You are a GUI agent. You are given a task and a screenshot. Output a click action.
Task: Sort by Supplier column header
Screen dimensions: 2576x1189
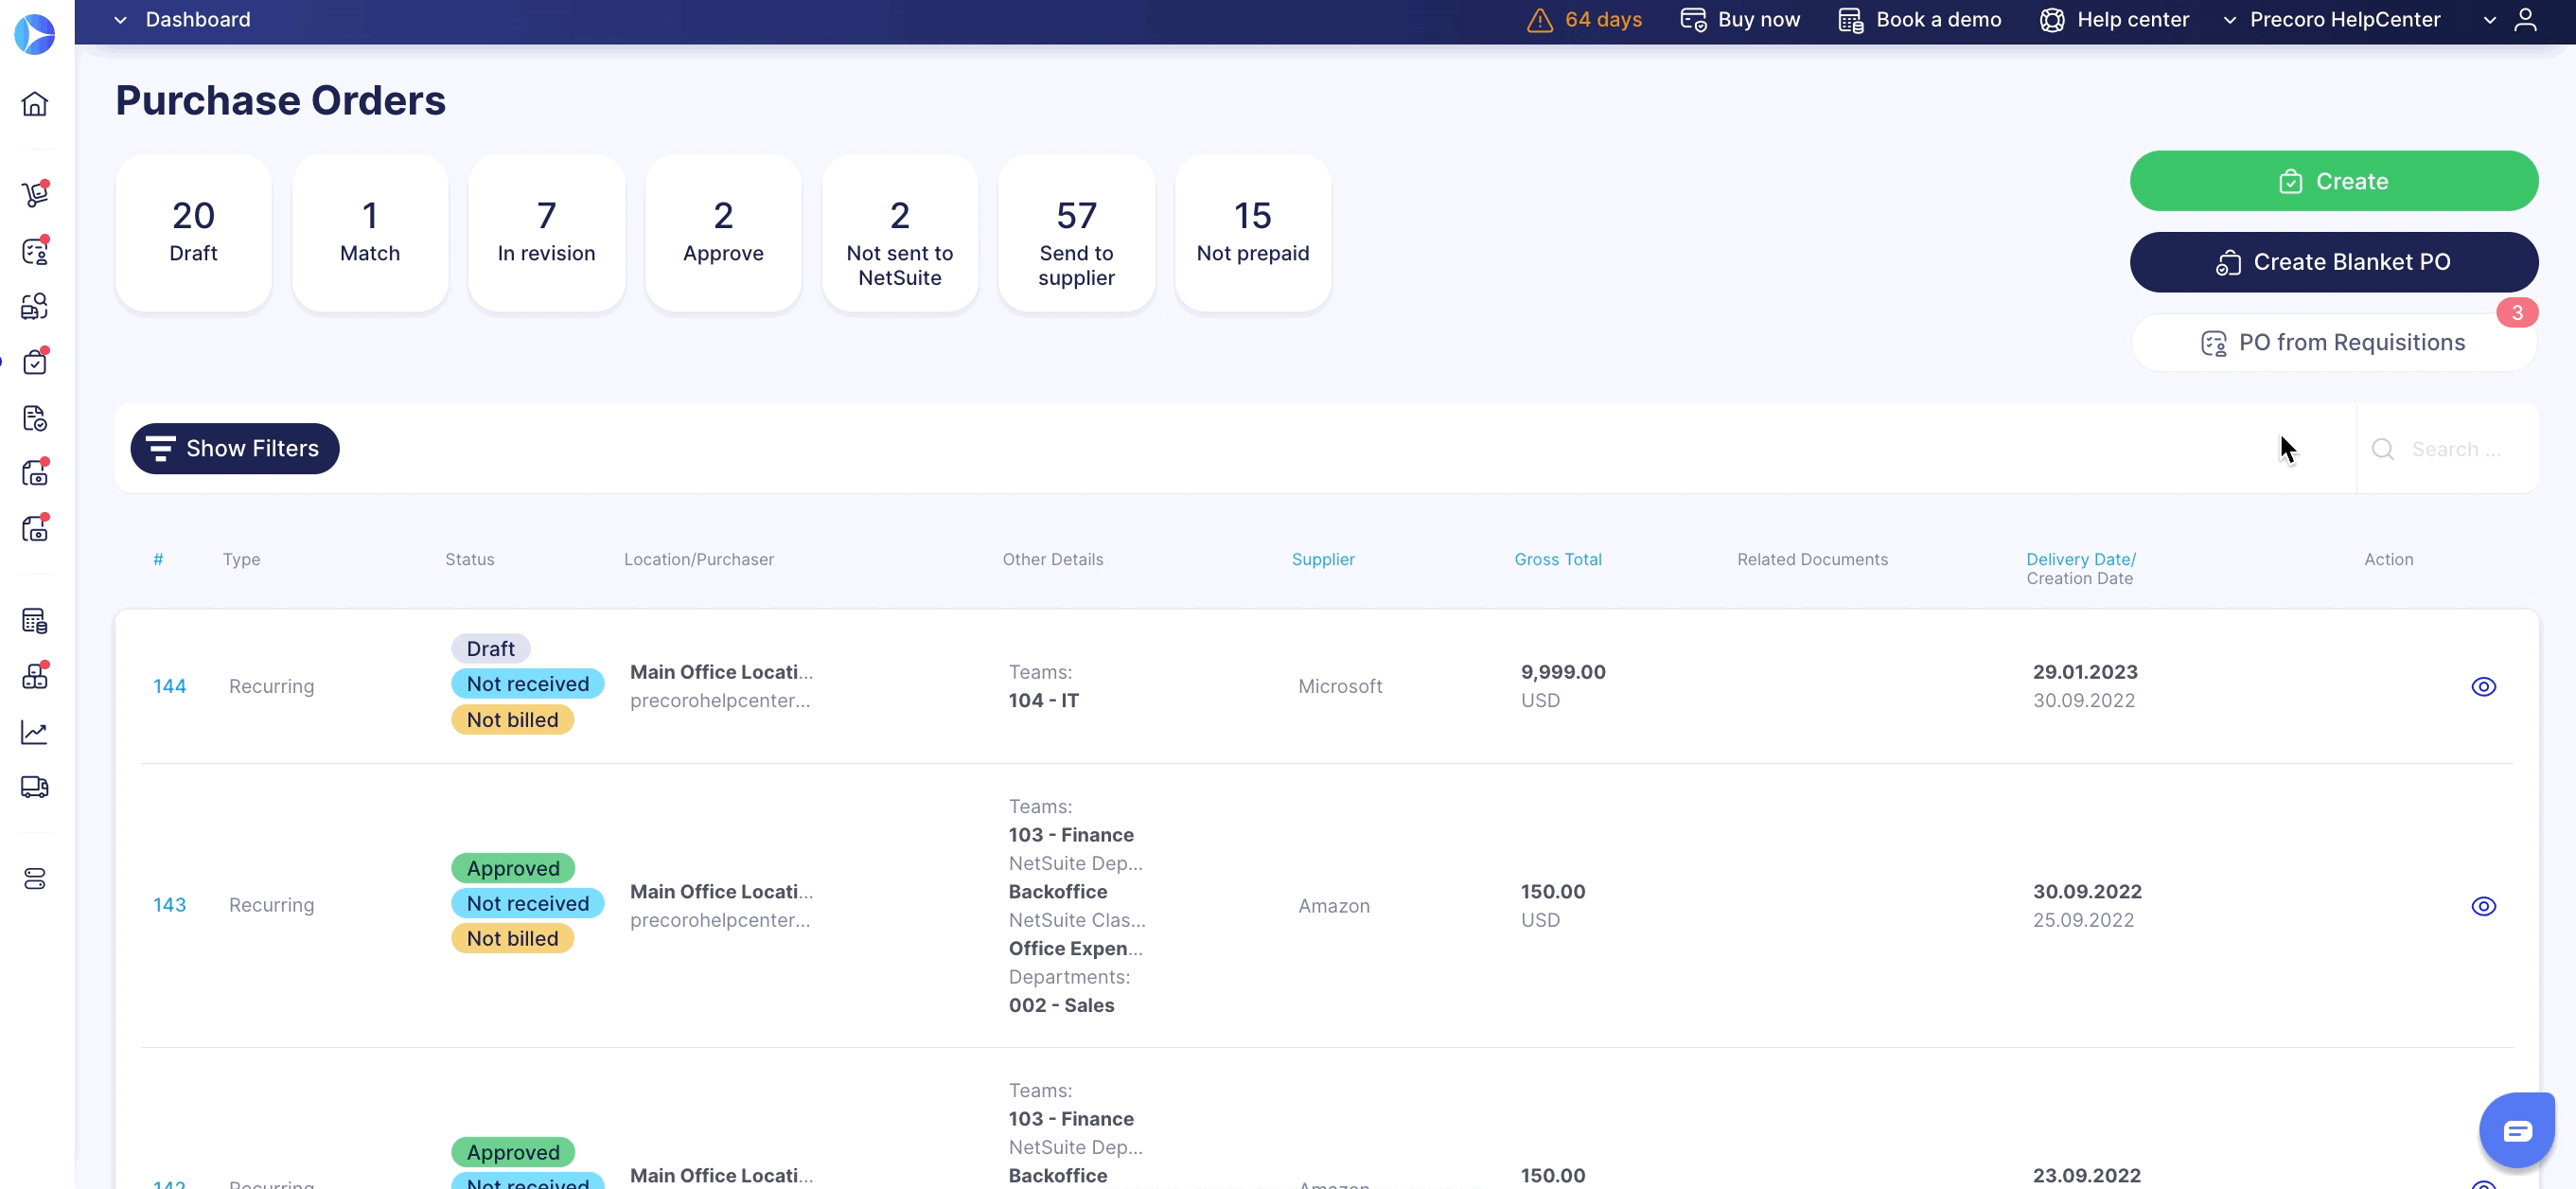click(1323, 560)
